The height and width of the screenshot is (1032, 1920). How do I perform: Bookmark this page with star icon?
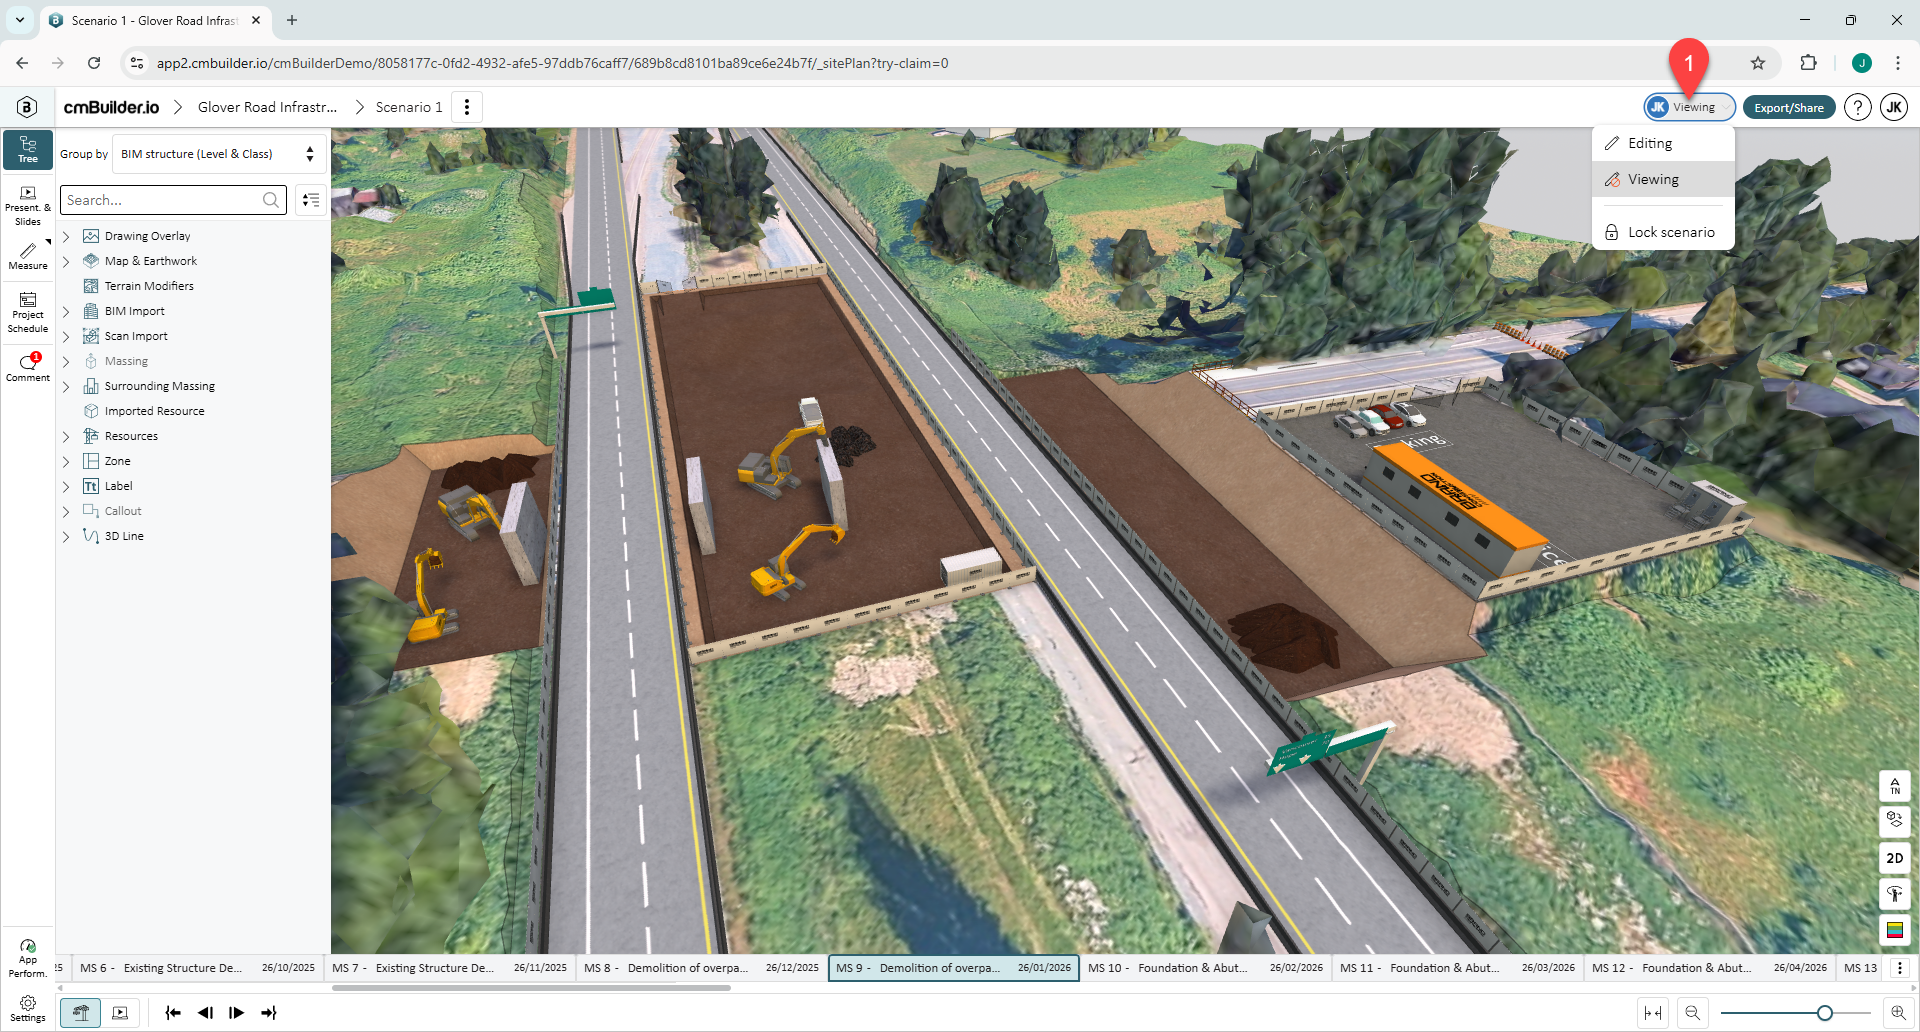1758,63
